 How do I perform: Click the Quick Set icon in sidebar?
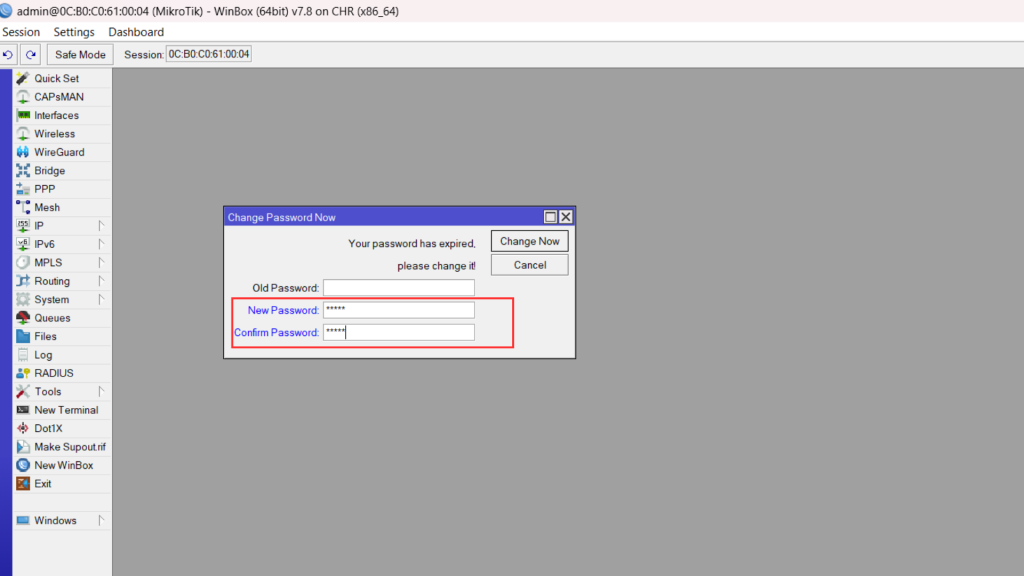tap(23, 78)
